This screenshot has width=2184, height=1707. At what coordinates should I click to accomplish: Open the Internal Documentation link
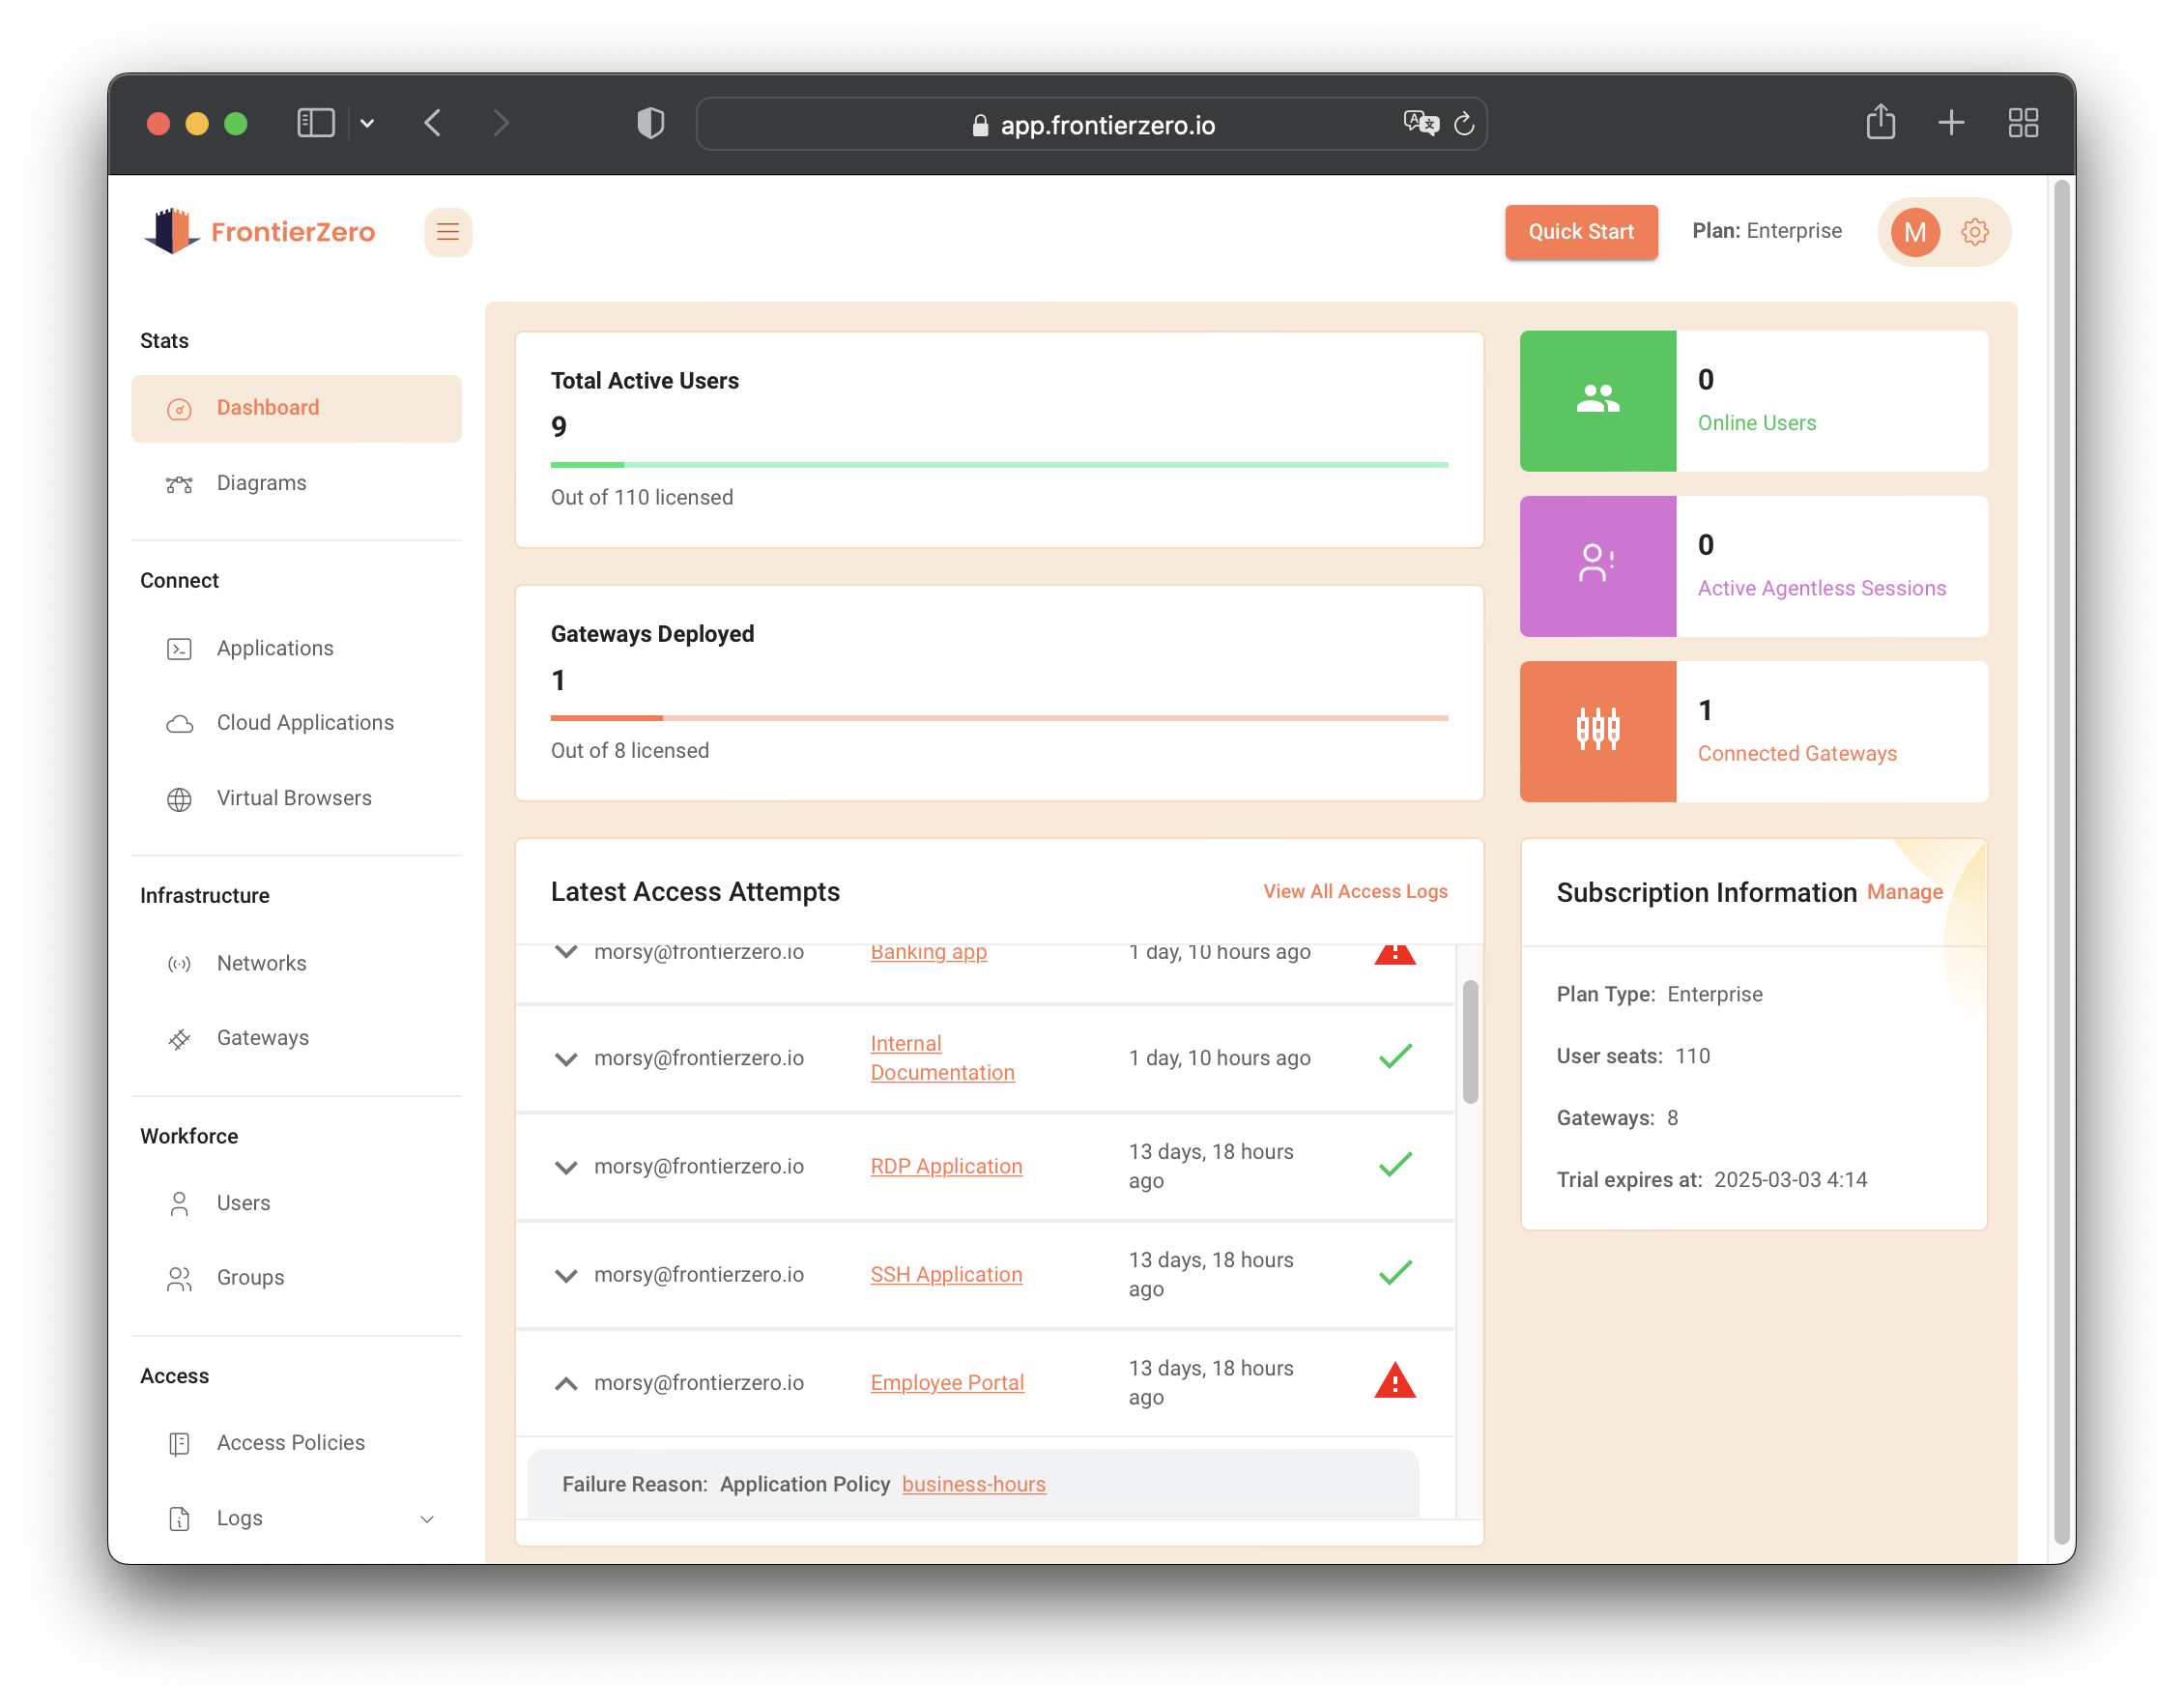click(942, 1058)
